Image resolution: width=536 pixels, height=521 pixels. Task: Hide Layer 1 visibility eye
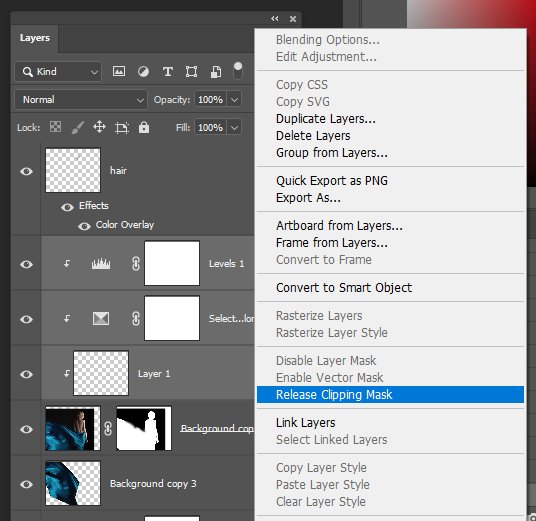pos(26,374)
